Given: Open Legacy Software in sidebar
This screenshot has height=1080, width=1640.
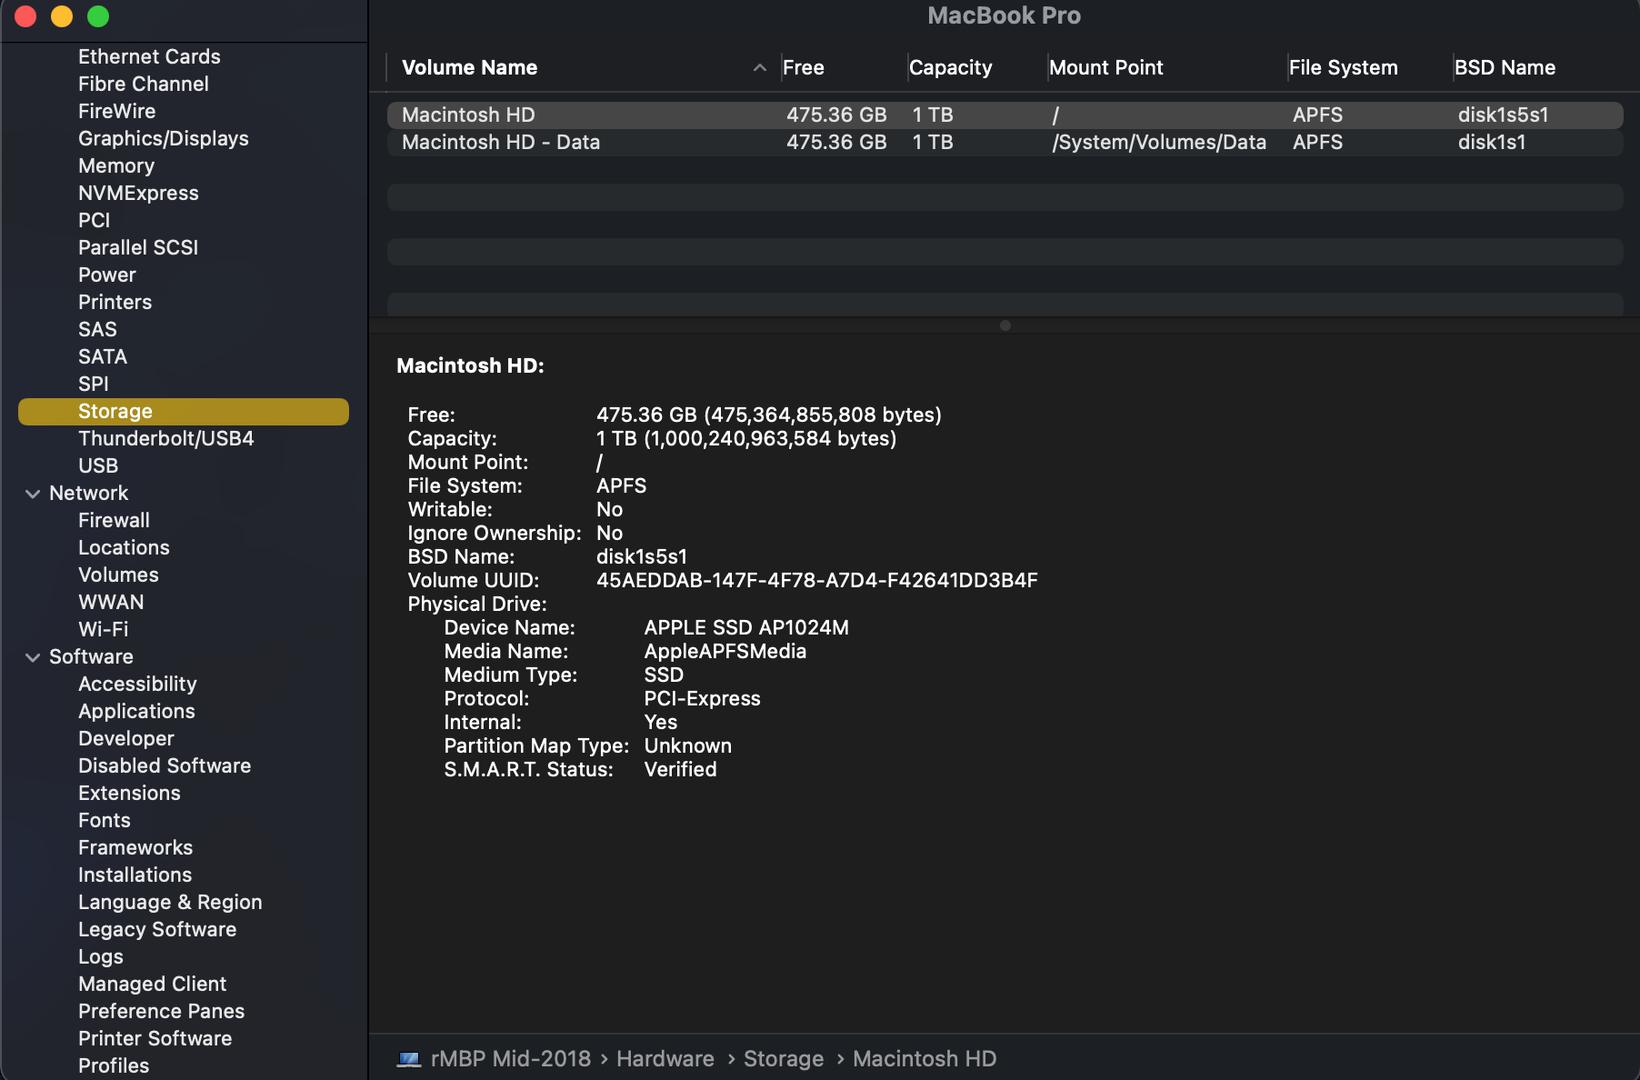Looking at the screenshot, I should pyautogui.click(x=157, y=929).
